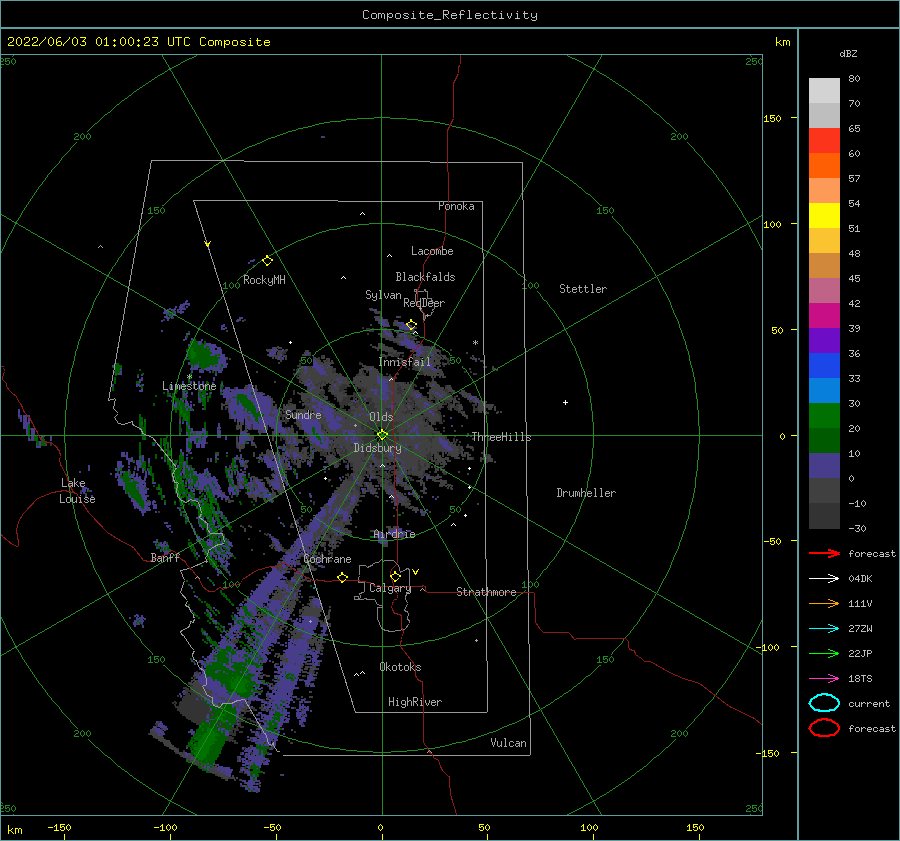
Task: Click the top-right yellow km axis label
Action: [x=783, y=42]
